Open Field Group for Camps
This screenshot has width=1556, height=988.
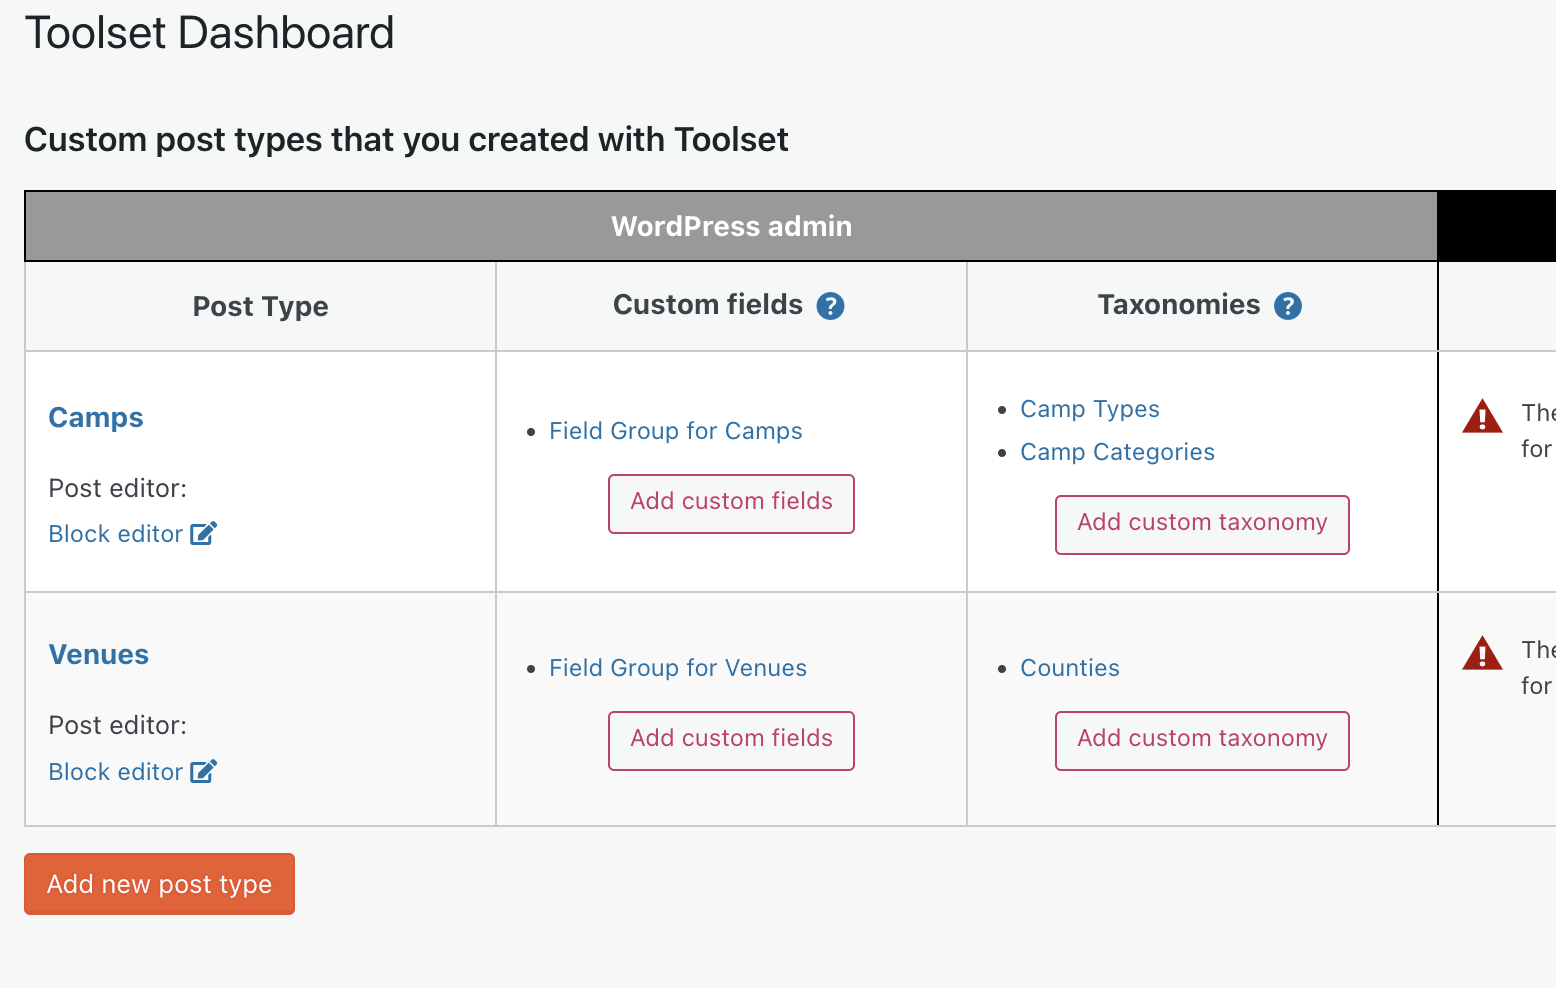pos(676,431)
